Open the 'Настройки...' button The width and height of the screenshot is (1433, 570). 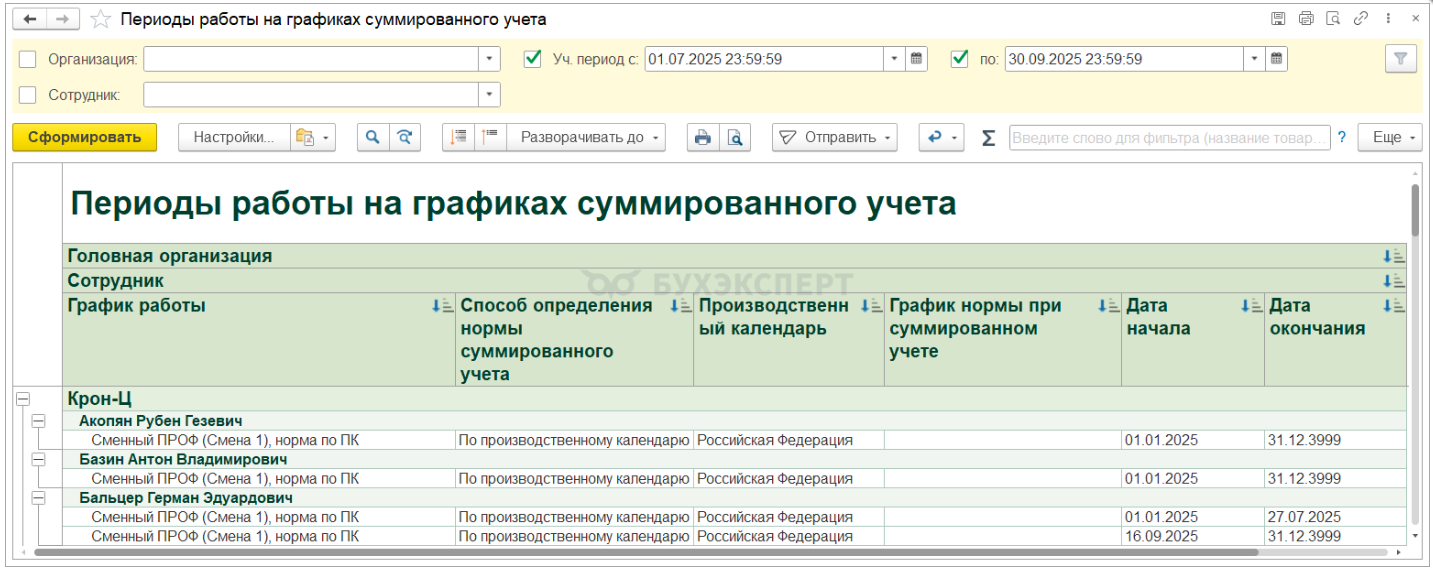[x=234, y=138]
